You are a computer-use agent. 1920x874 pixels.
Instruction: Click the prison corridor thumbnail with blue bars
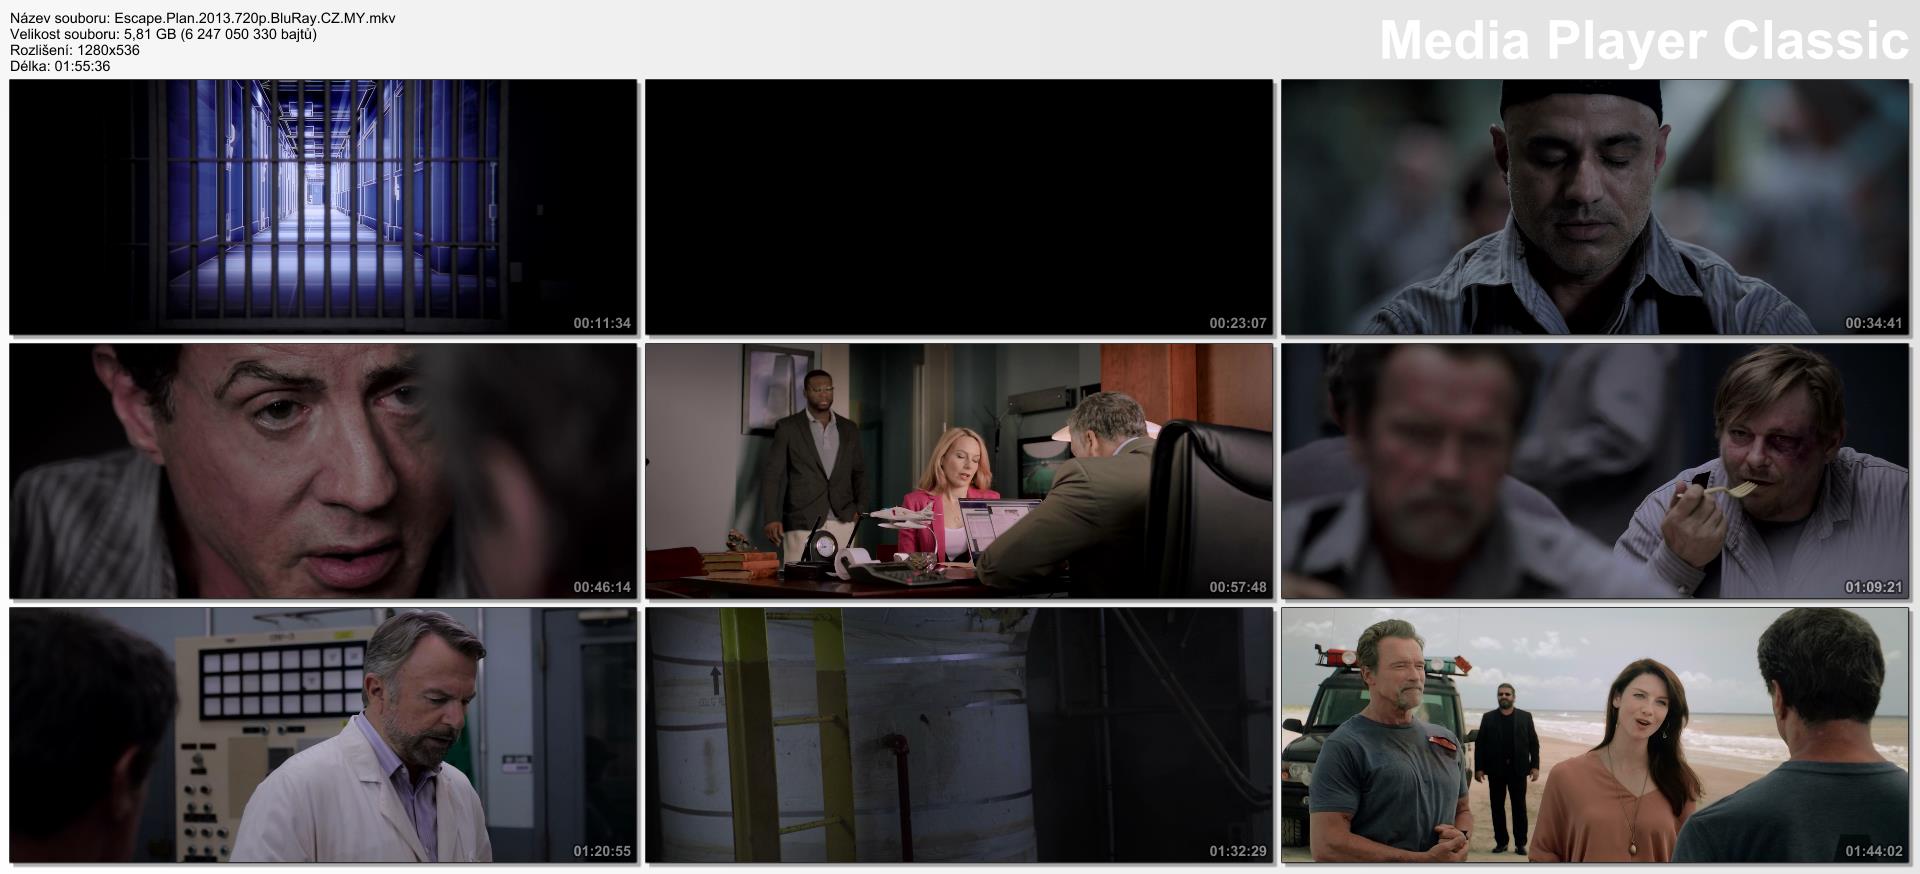pyautogui.click(x=322, y=207)
